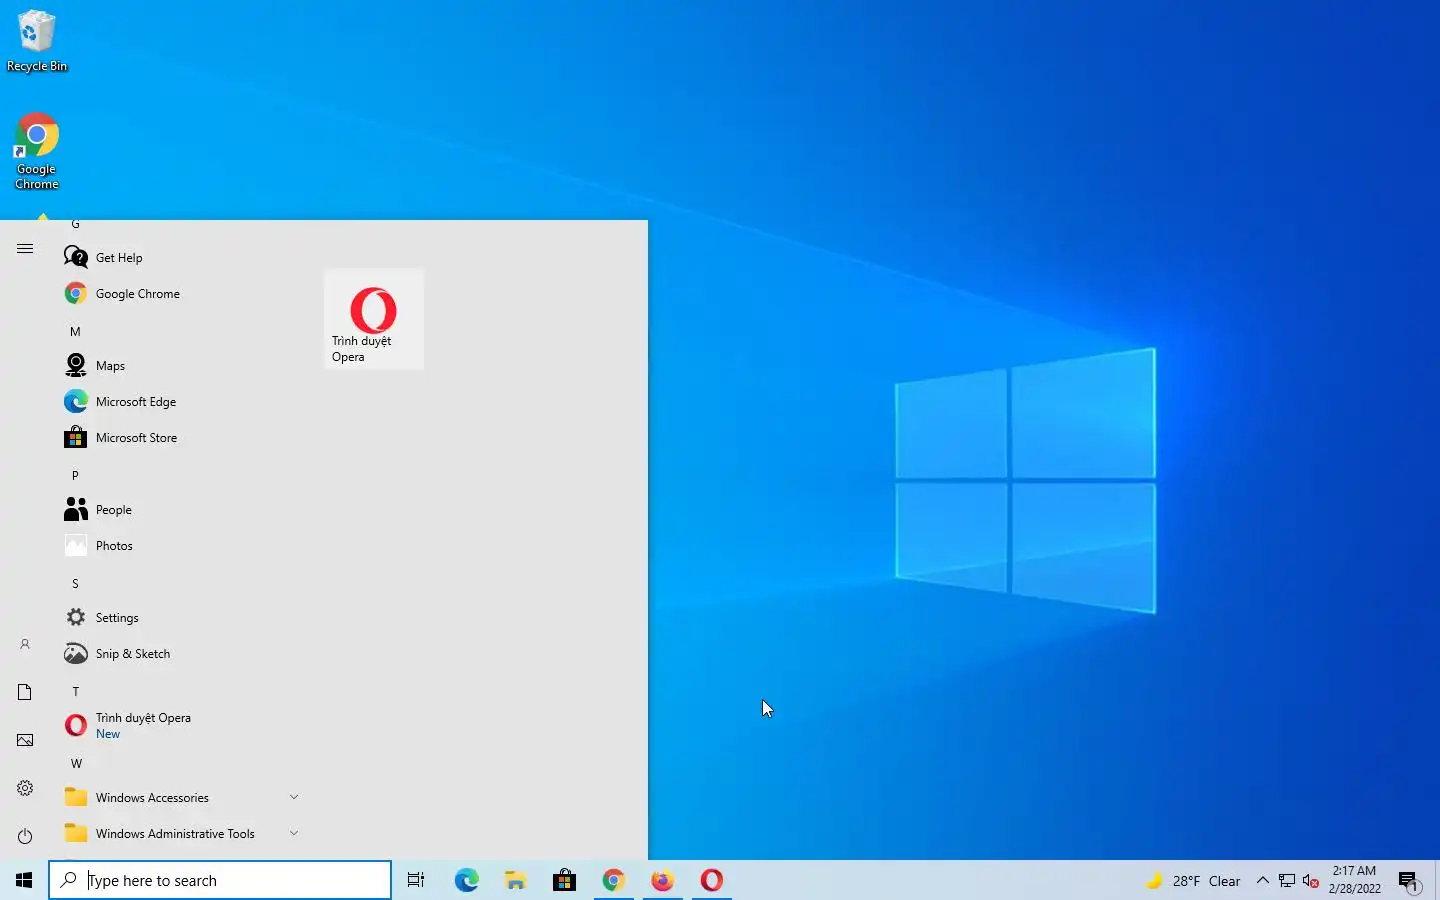This screenshot has height=900, width=1440.
Task: Open Trình duyệt Opera from app list
Action: (180, 725)
